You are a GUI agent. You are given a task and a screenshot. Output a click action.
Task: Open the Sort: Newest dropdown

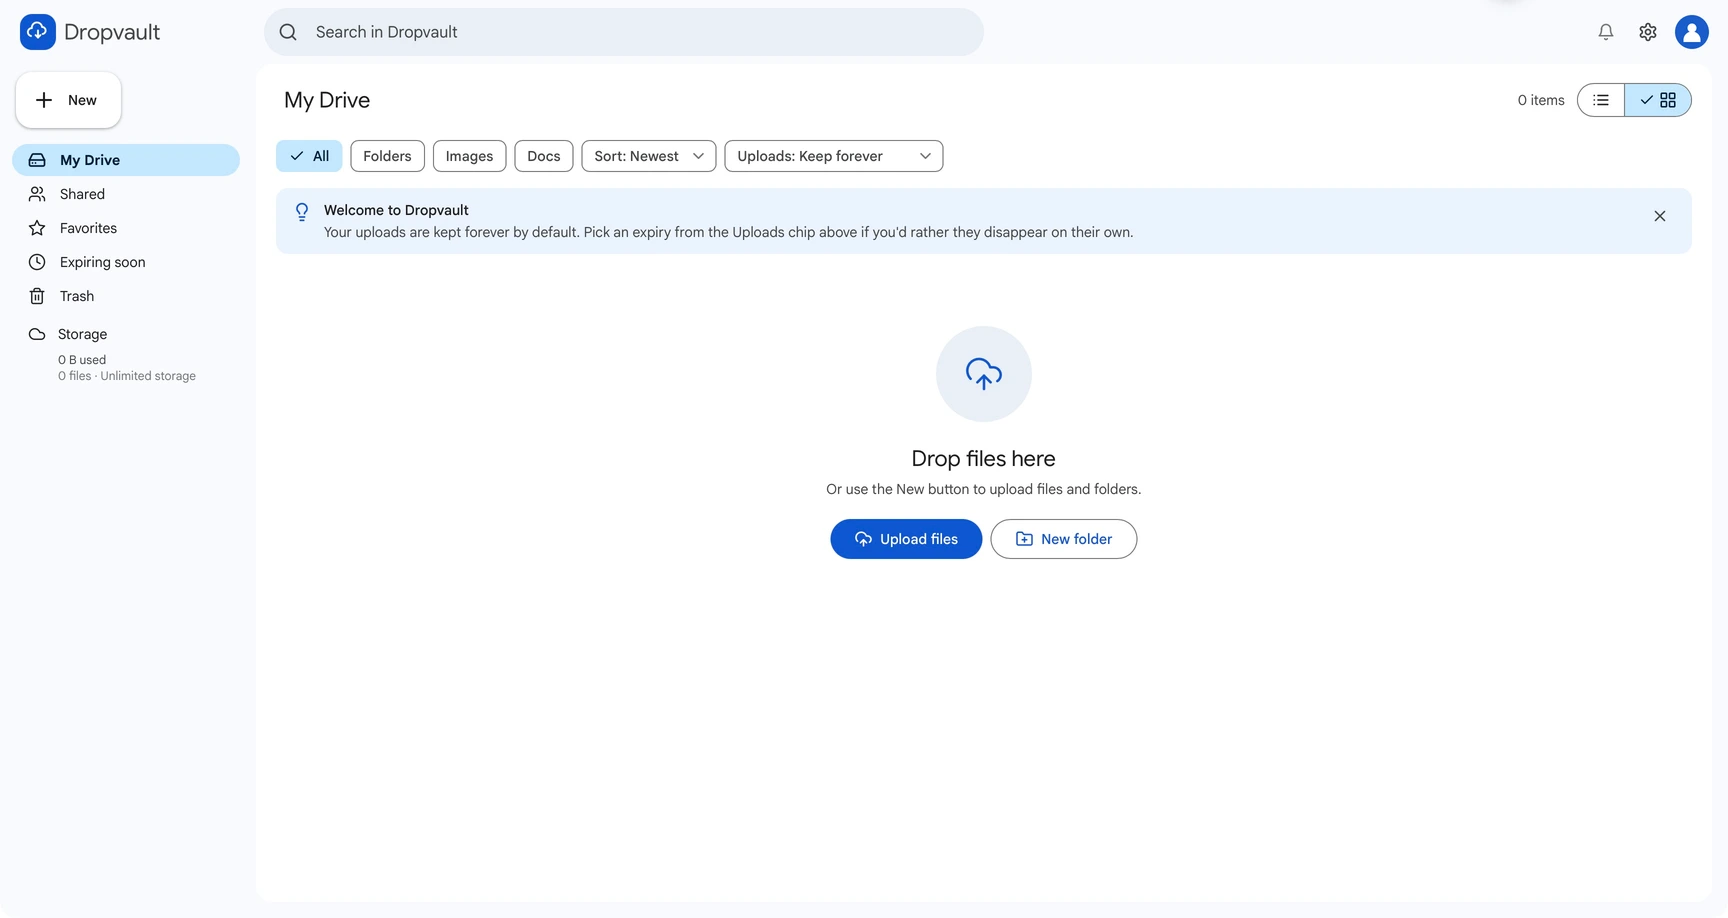tap(649, 156)
